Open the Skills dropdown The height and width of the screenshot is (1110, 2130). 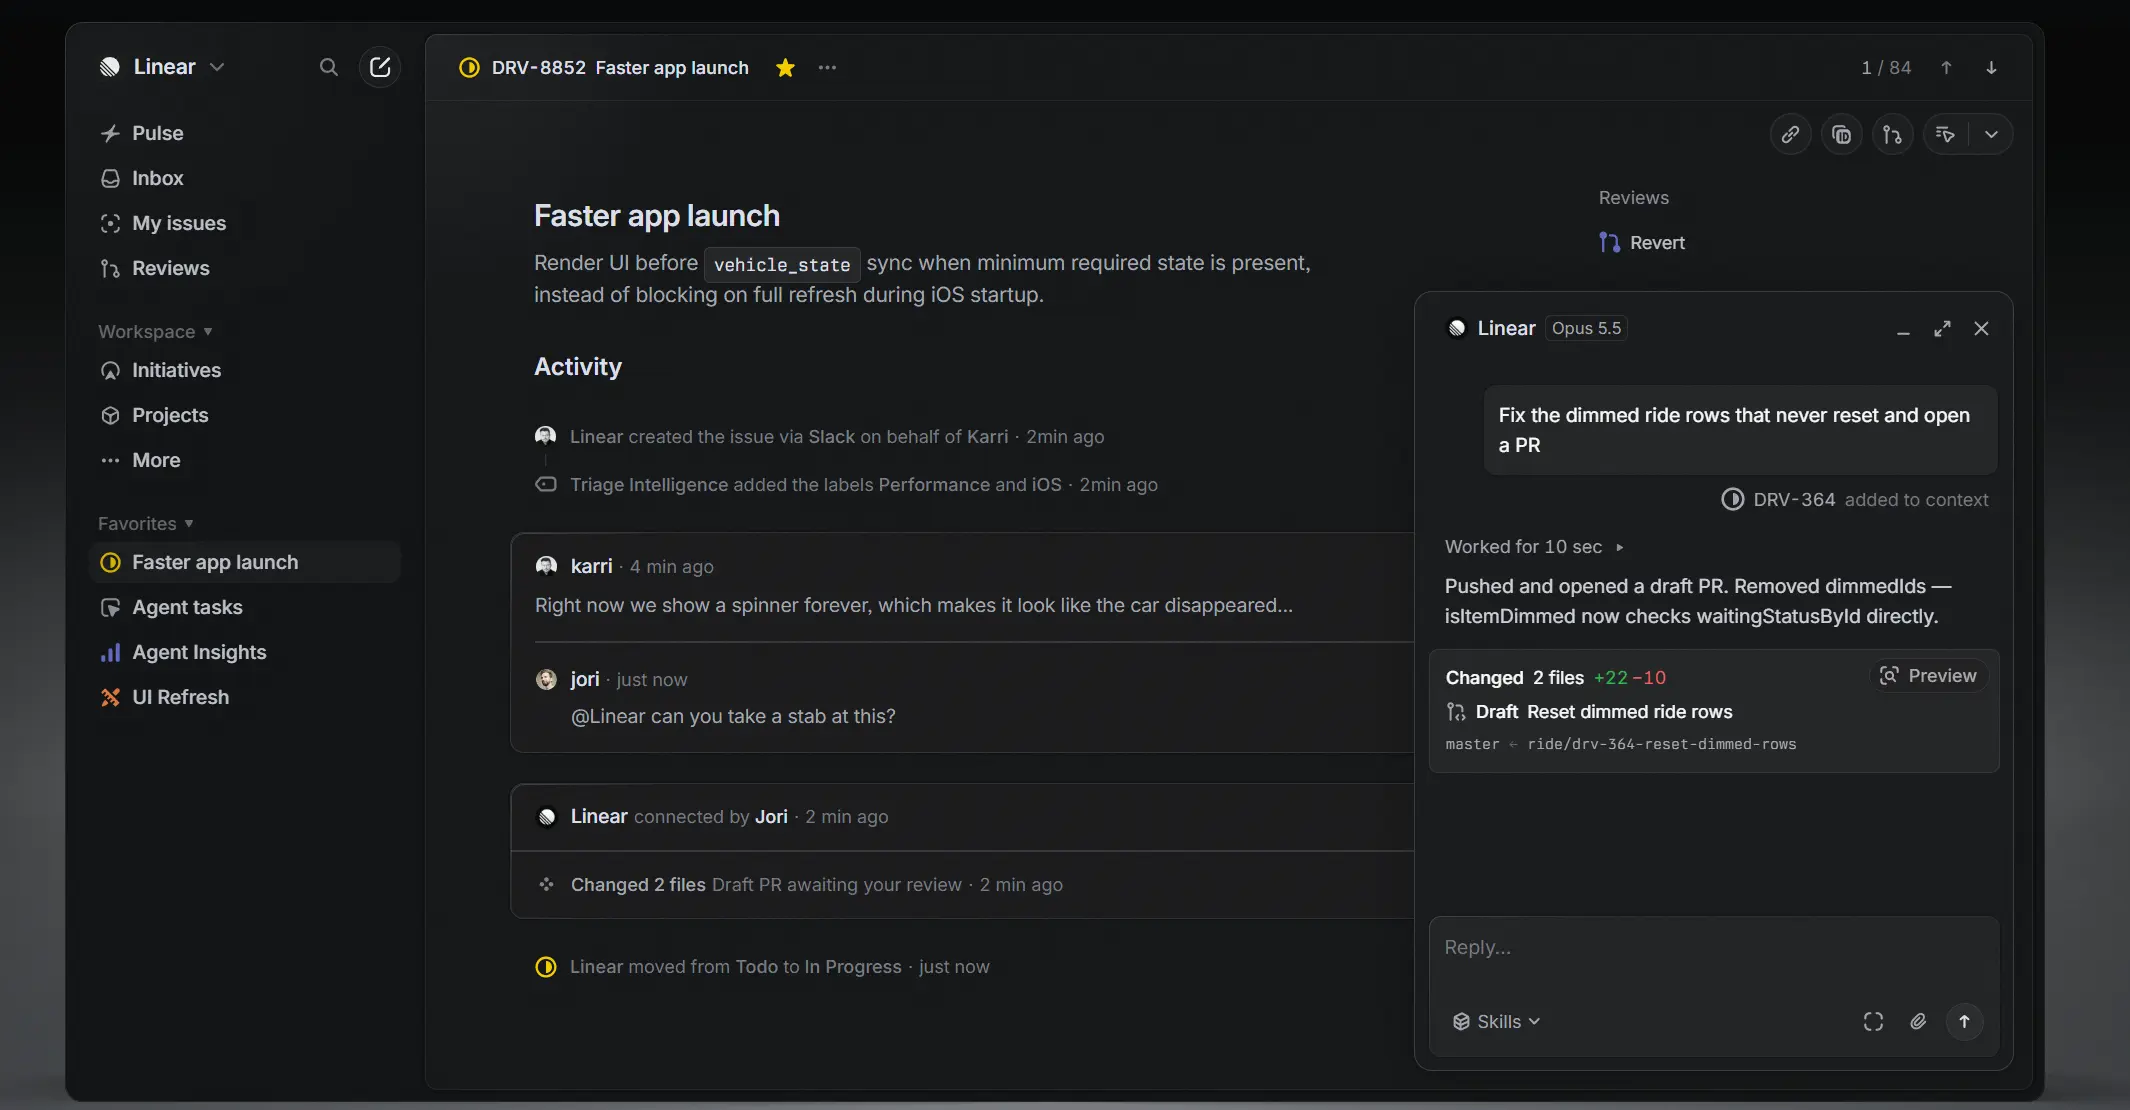1496,1021
